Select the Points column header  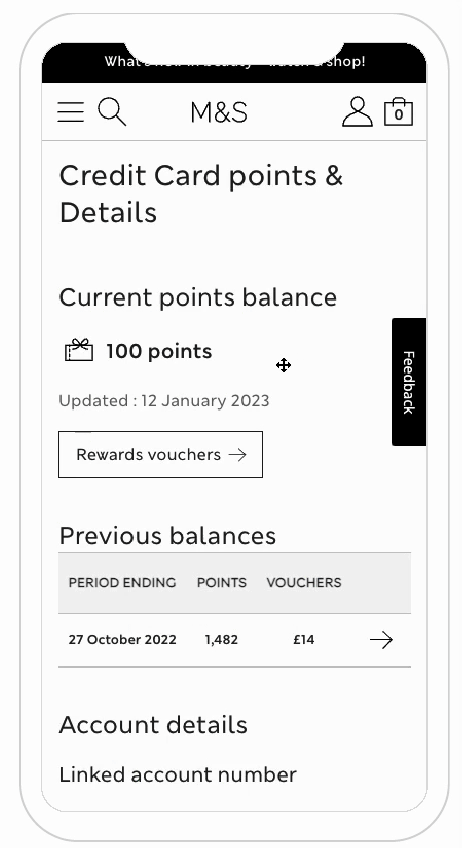(x=222, y=582)
